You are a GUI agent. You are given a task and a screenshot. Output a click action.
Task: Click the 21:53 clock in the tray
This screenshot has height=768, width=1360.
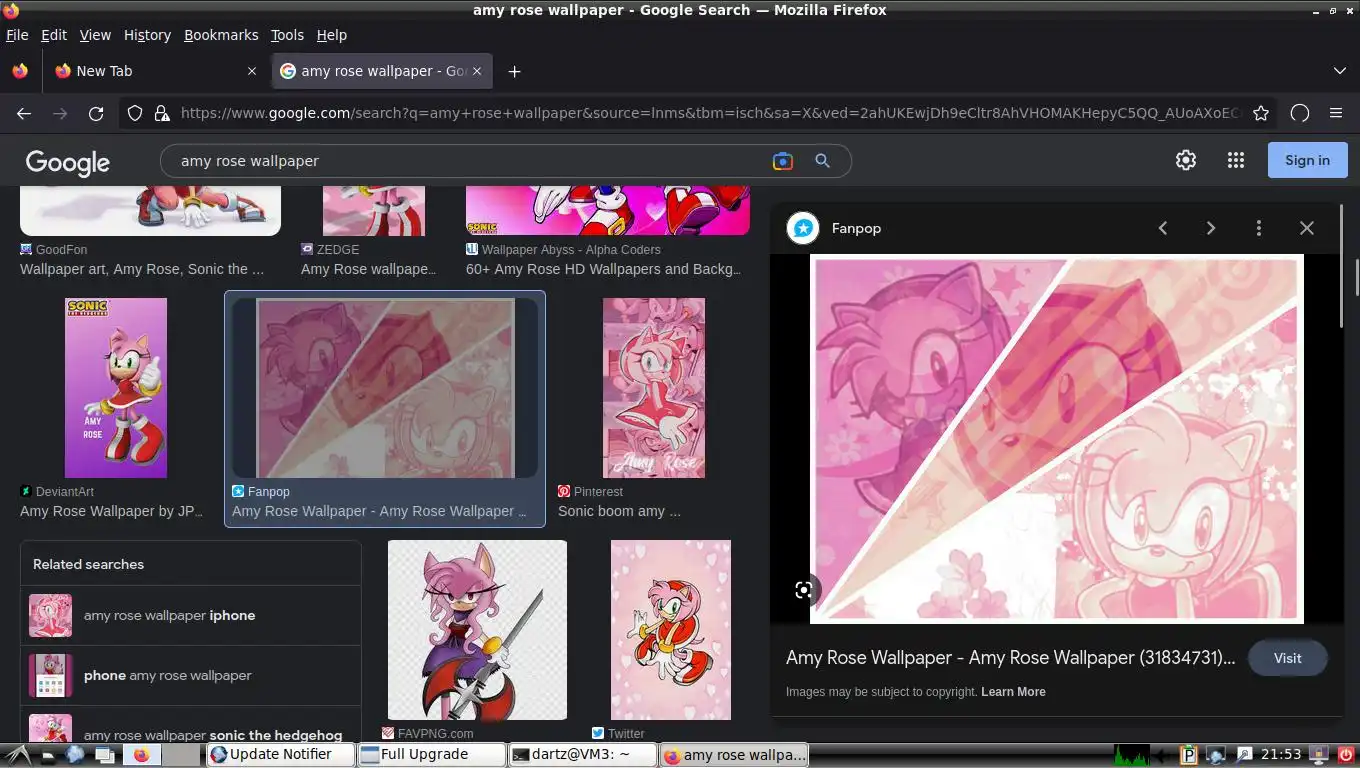point(1281,755)
